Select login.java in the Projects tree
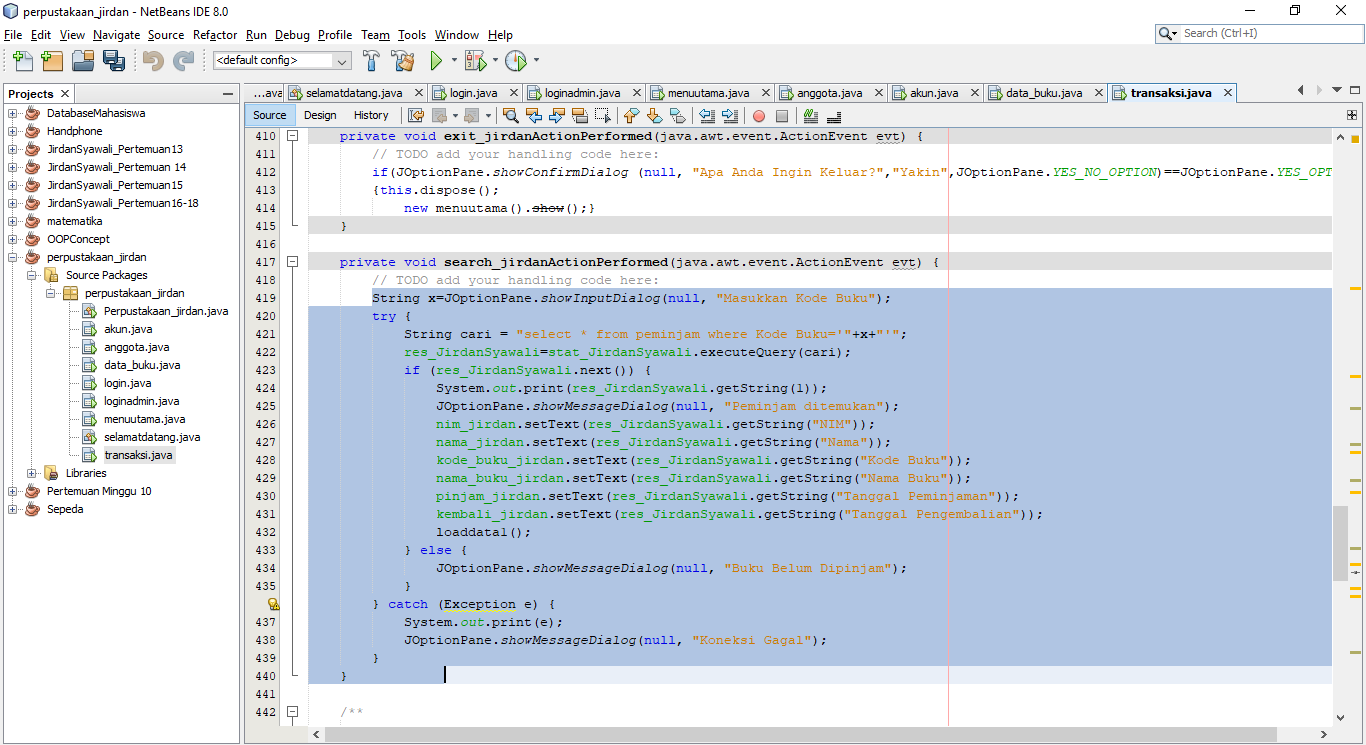Viewport: 1366px width, 745px height. [127, 382]
